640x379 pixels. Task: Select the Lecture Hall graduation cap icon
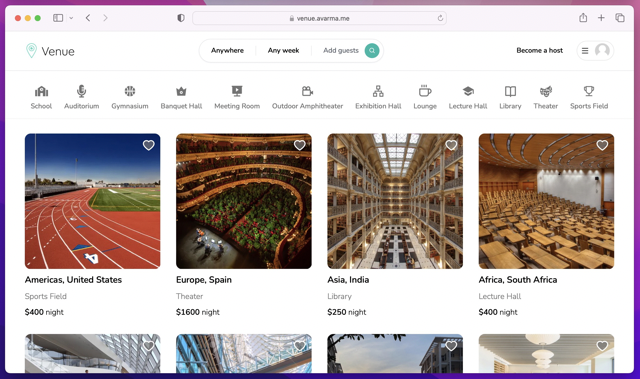point(468,91)
